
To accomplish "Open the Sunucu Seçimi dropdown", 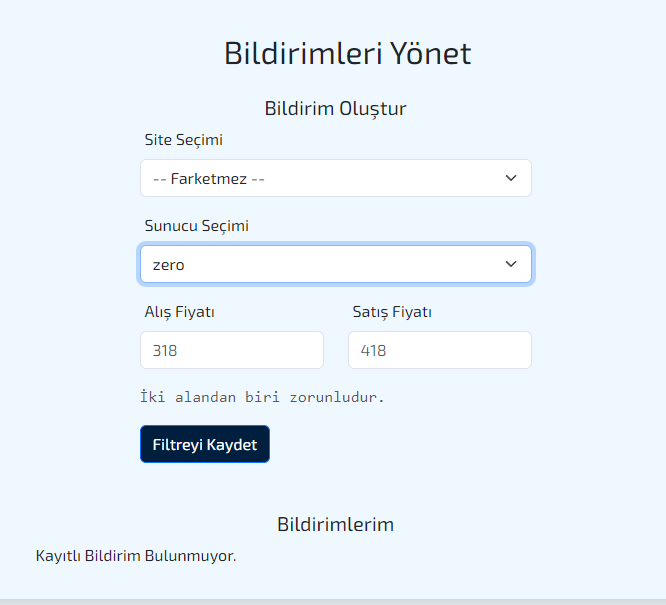I will click(336, 264).
